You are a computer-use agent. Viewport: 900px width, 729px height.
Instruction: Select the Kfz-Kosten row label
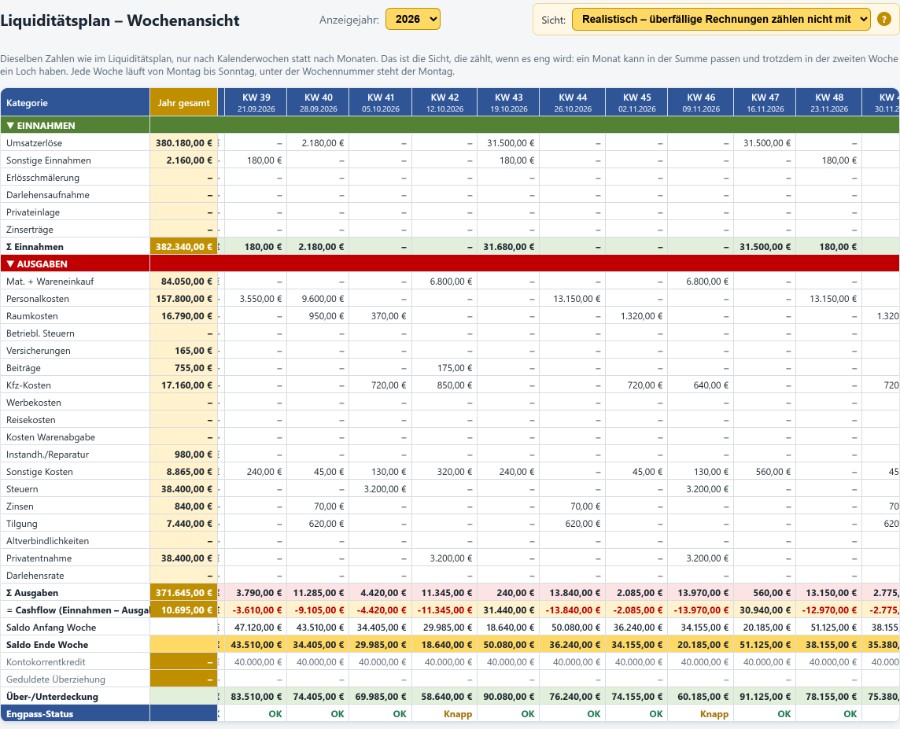click(28, 385)
